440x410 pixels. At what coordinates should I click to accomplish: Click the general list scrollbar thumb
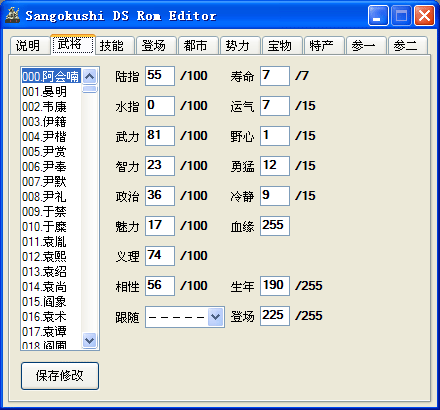coord(89,89)
